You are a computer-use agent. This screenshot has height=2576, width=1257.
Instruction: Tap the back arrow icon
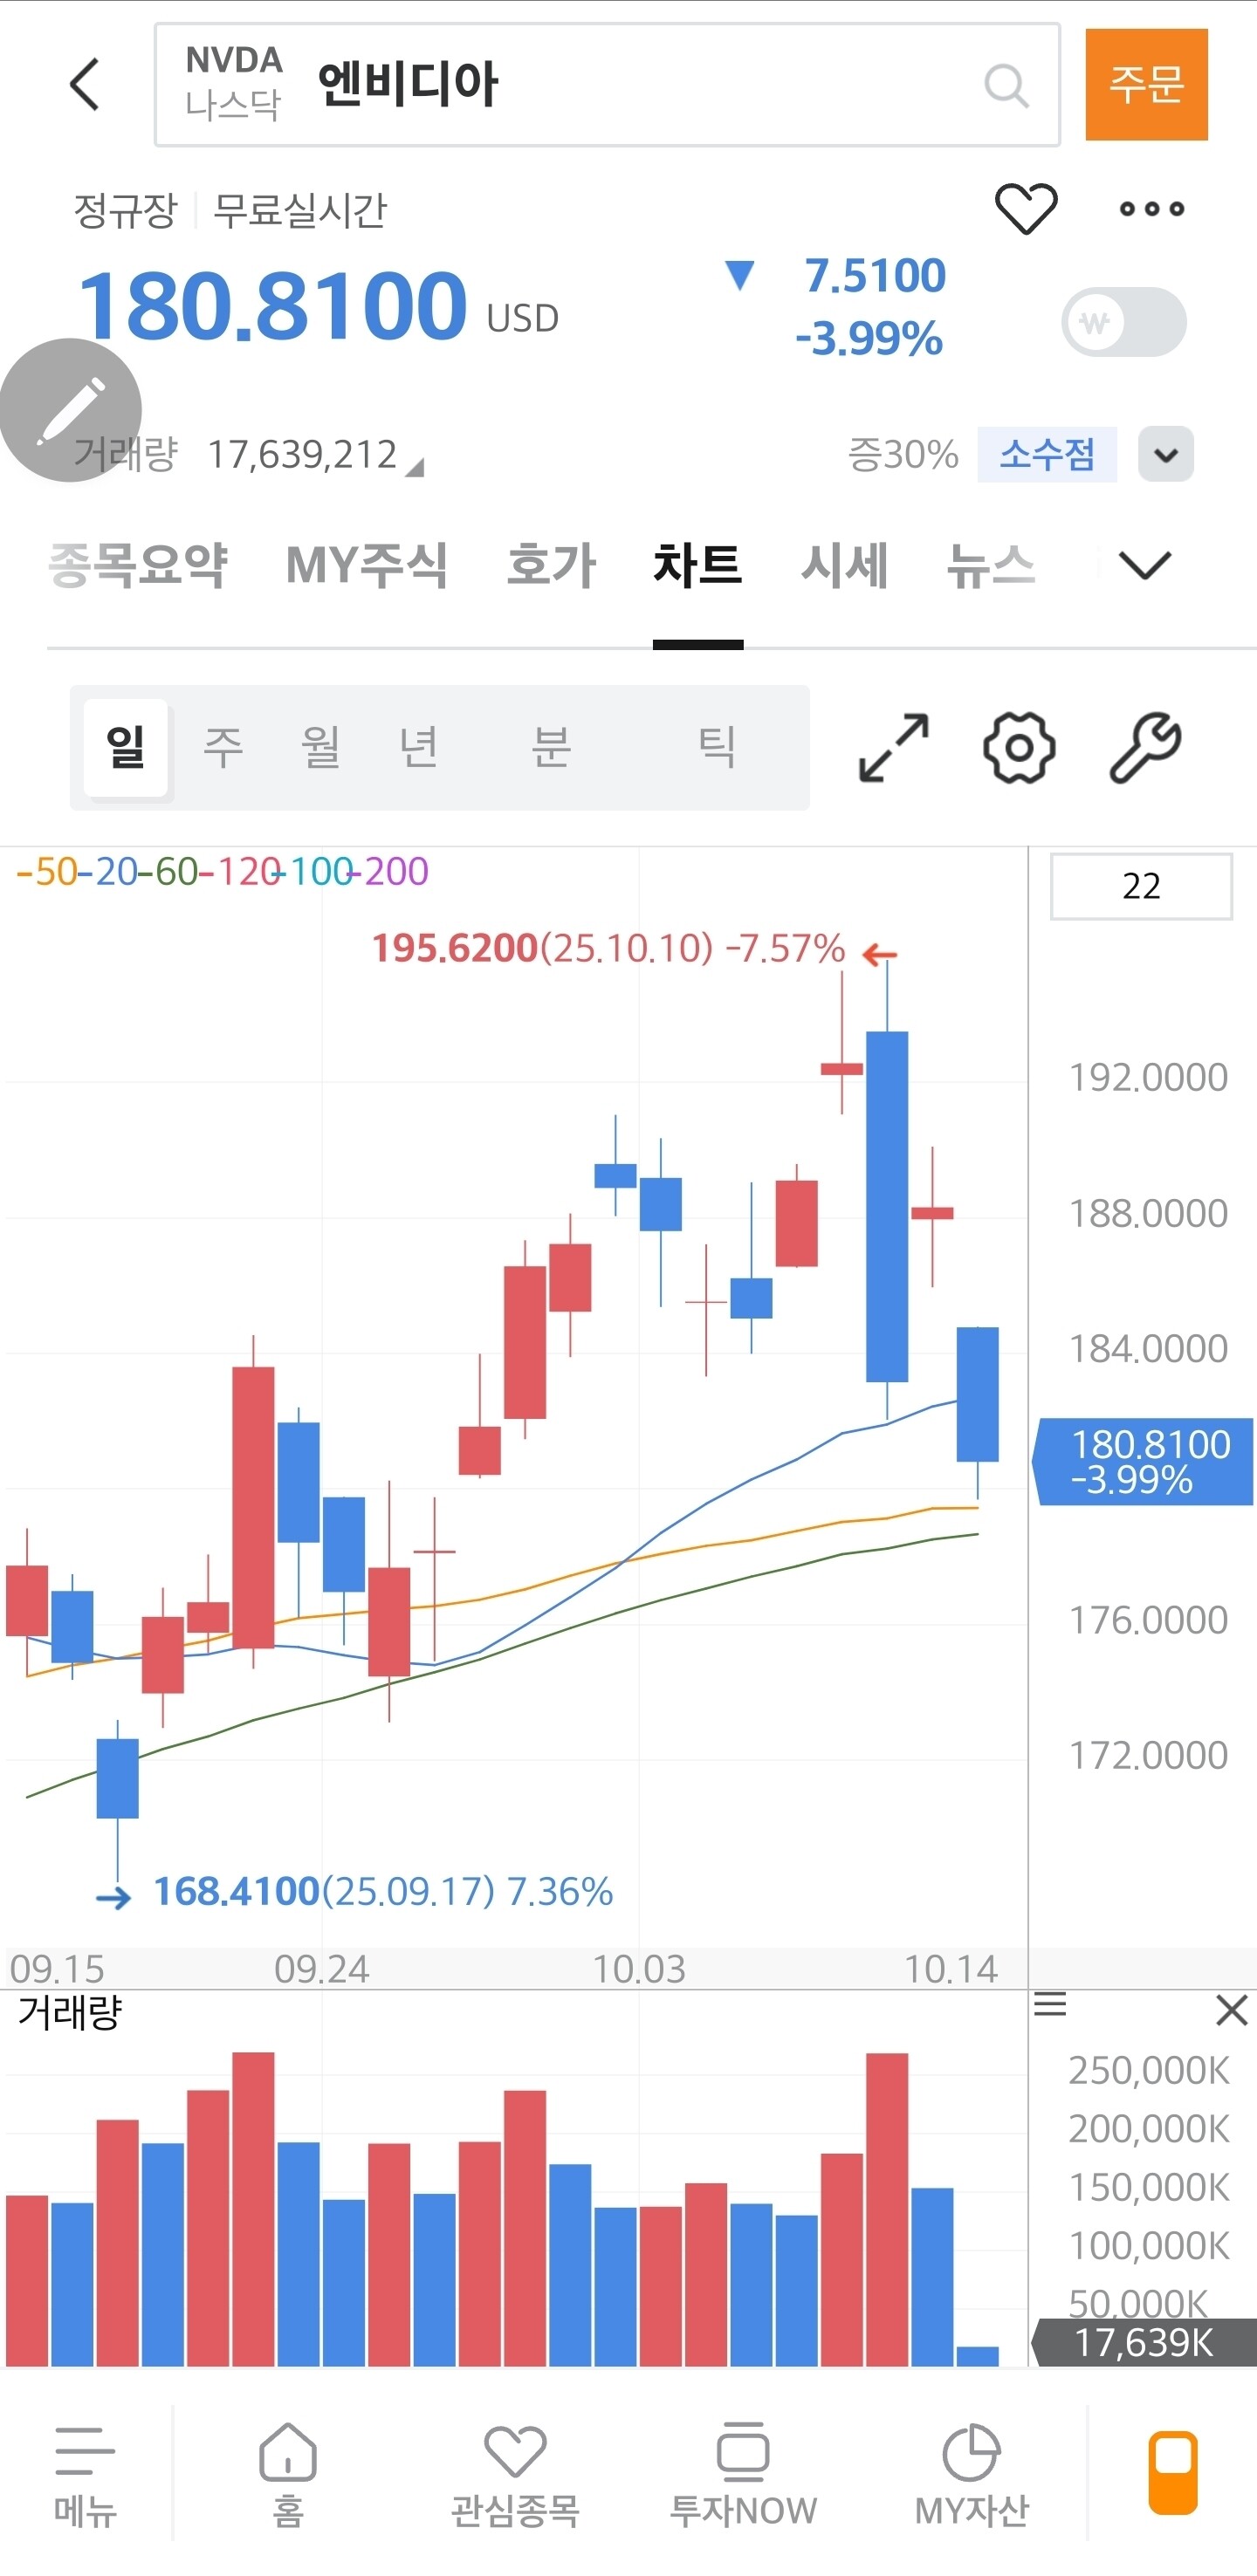click(86, 84)
